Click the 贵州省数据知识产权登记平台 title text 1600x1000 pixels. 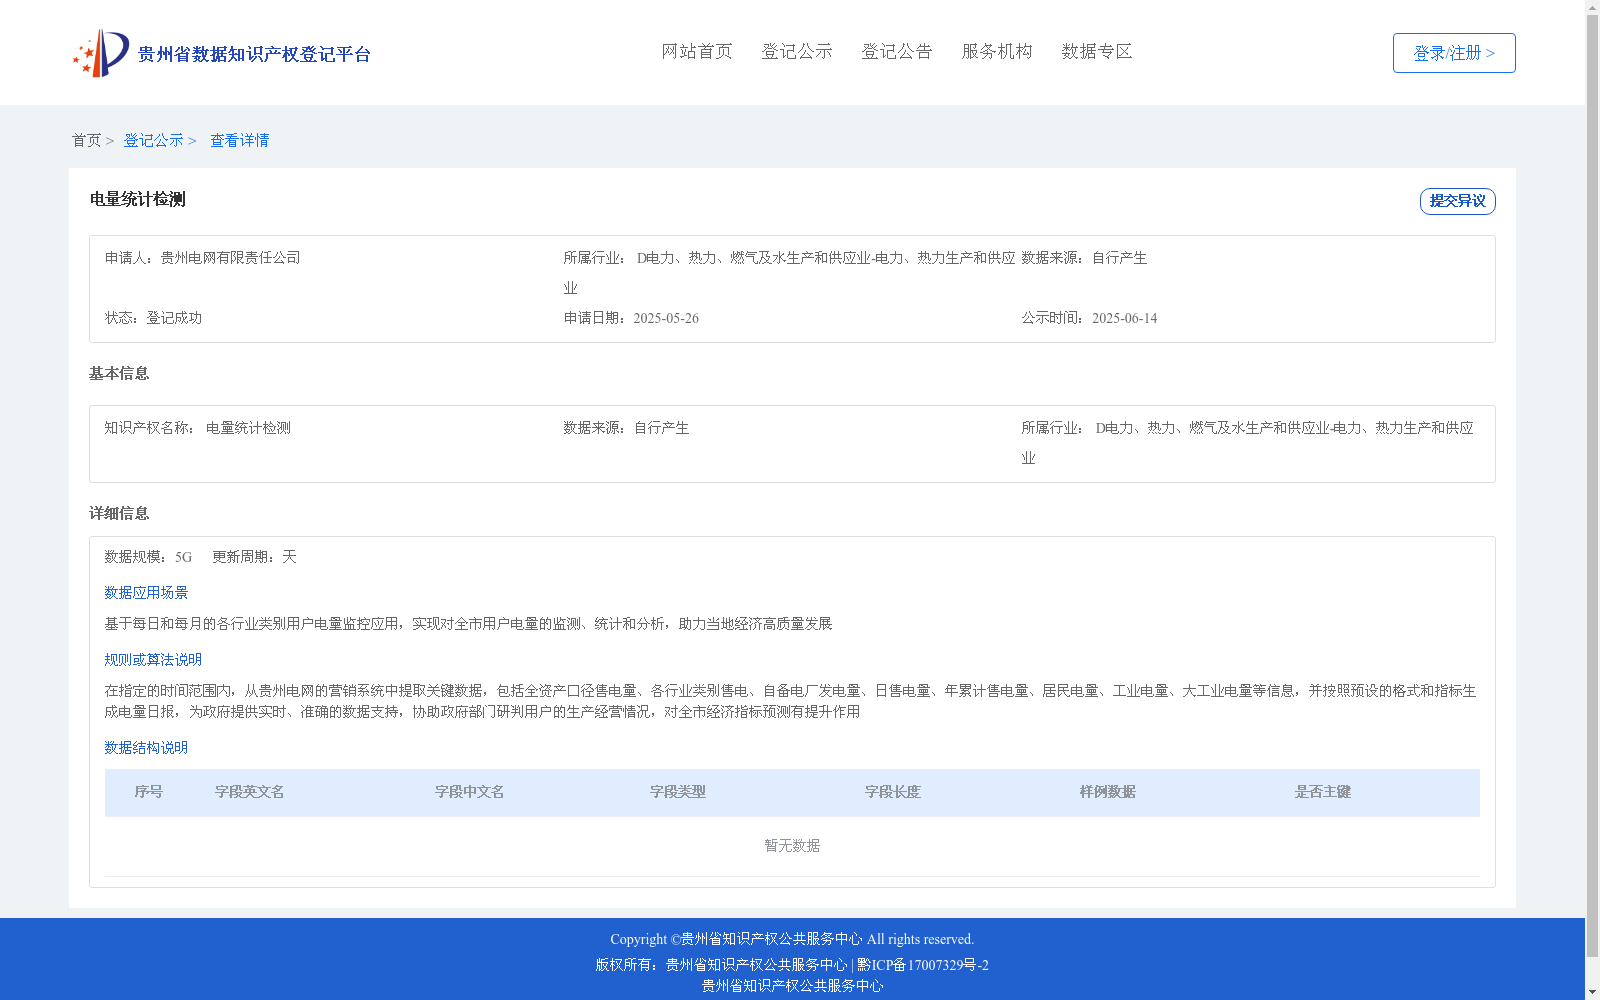click(254, 54)
